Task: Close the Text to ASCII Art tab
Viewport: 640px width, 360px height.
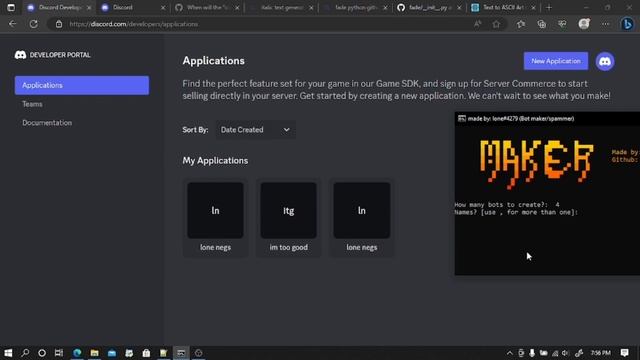Action: (533, 8)
